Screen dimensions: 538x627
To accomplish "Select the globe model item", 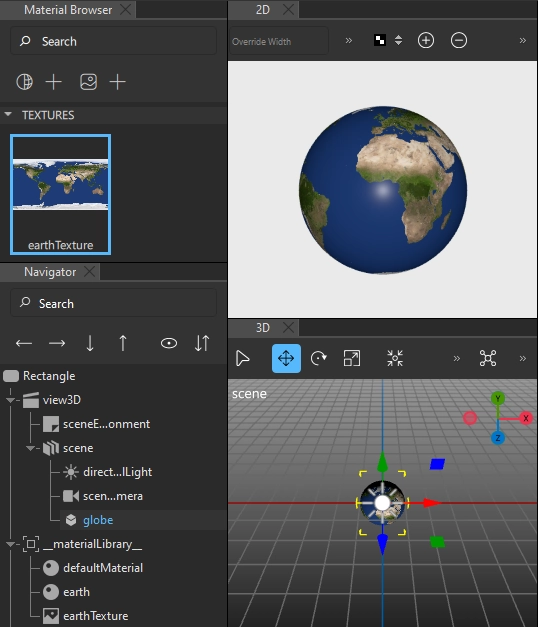I will (98, 520).
